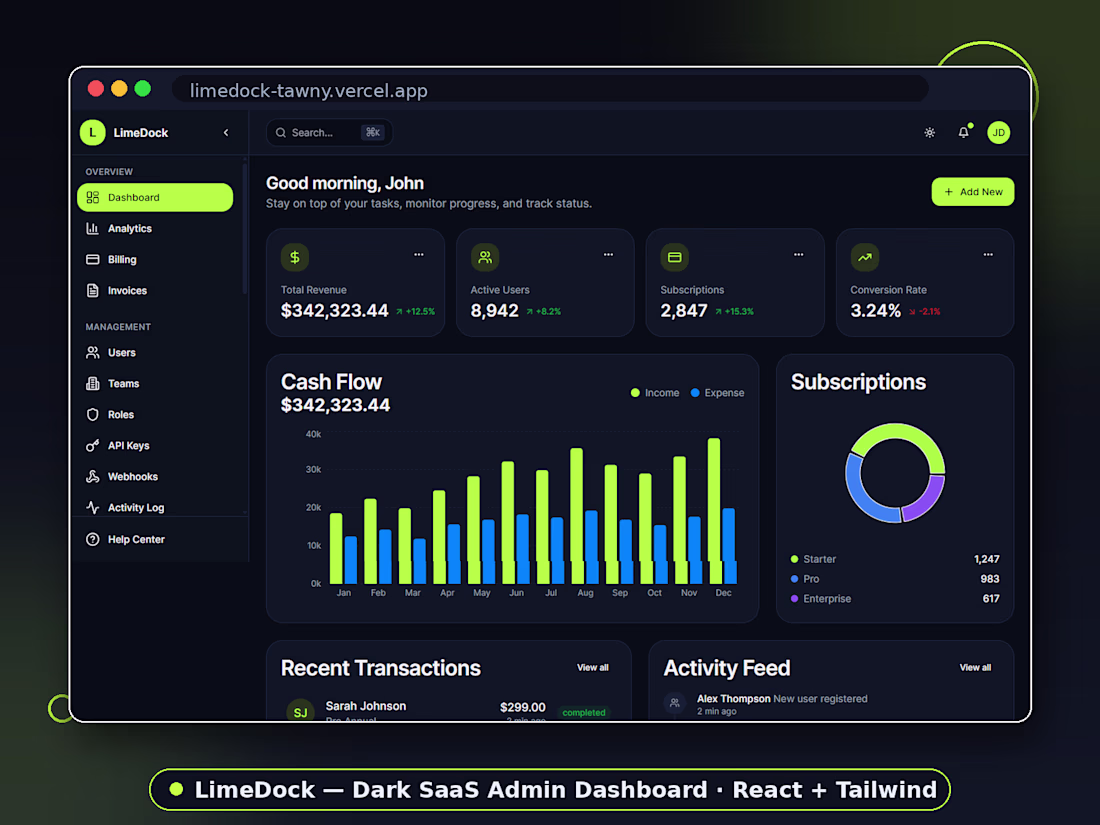This screenshot has height=825, width=1100.
Task: Click the SJ avatar for Sarah Johnson
Action: (300, 711)
